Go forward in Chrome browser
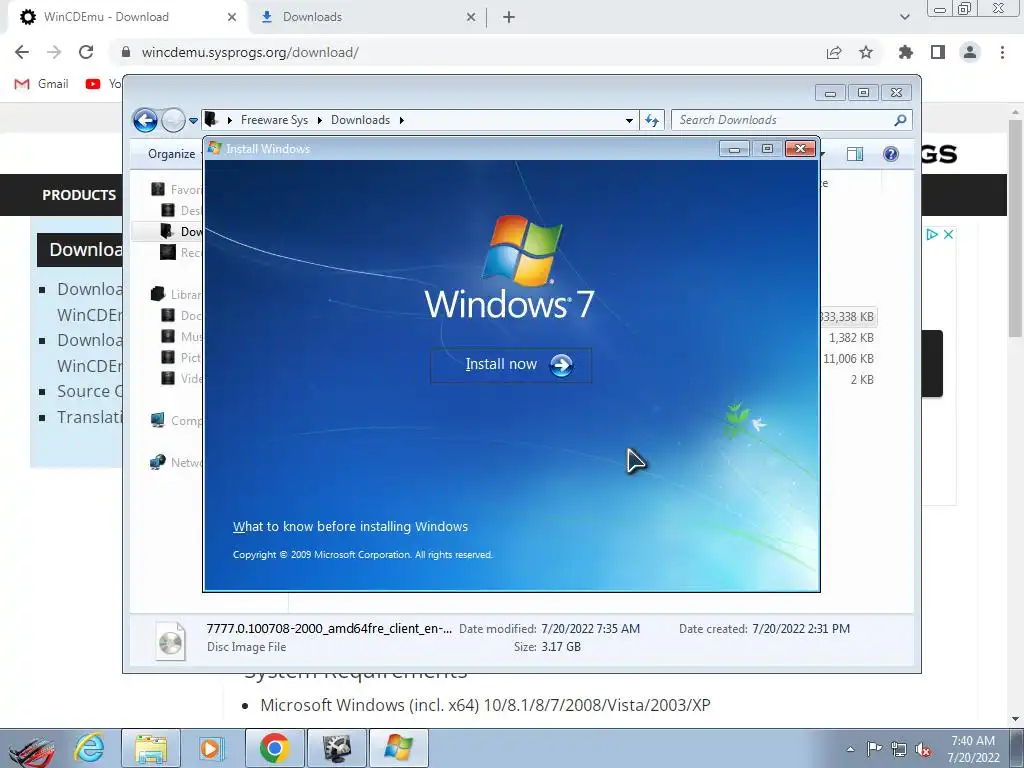 [54, 52]
